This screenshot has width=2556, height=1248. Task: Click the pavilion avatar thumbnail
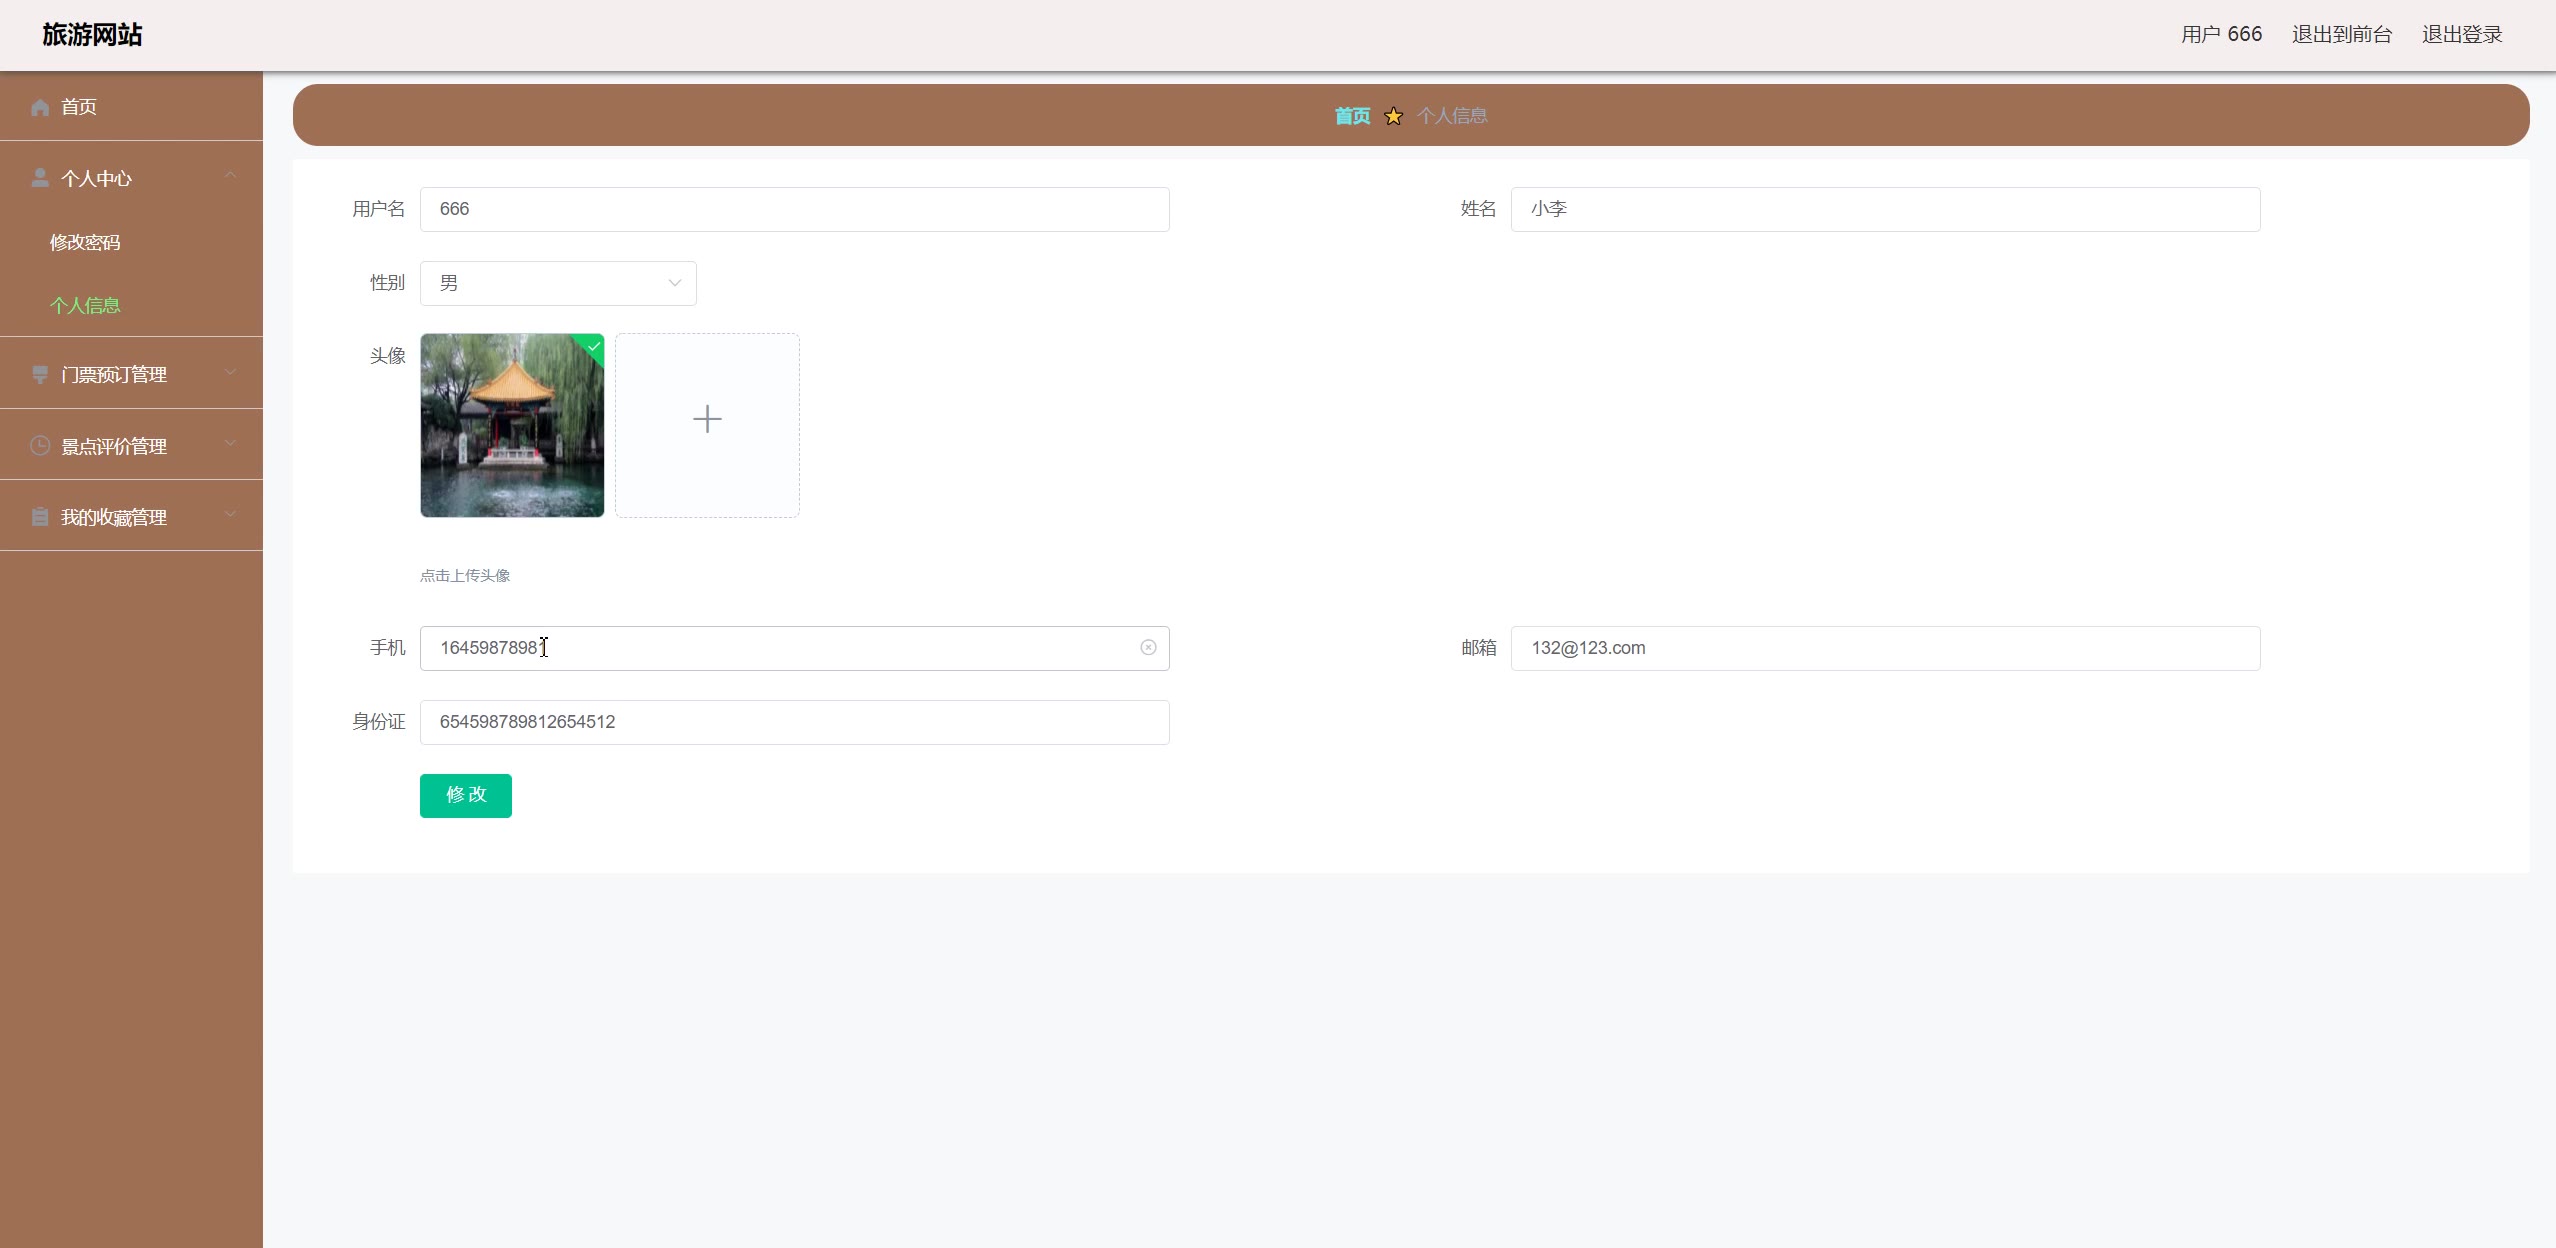[512, 426]
